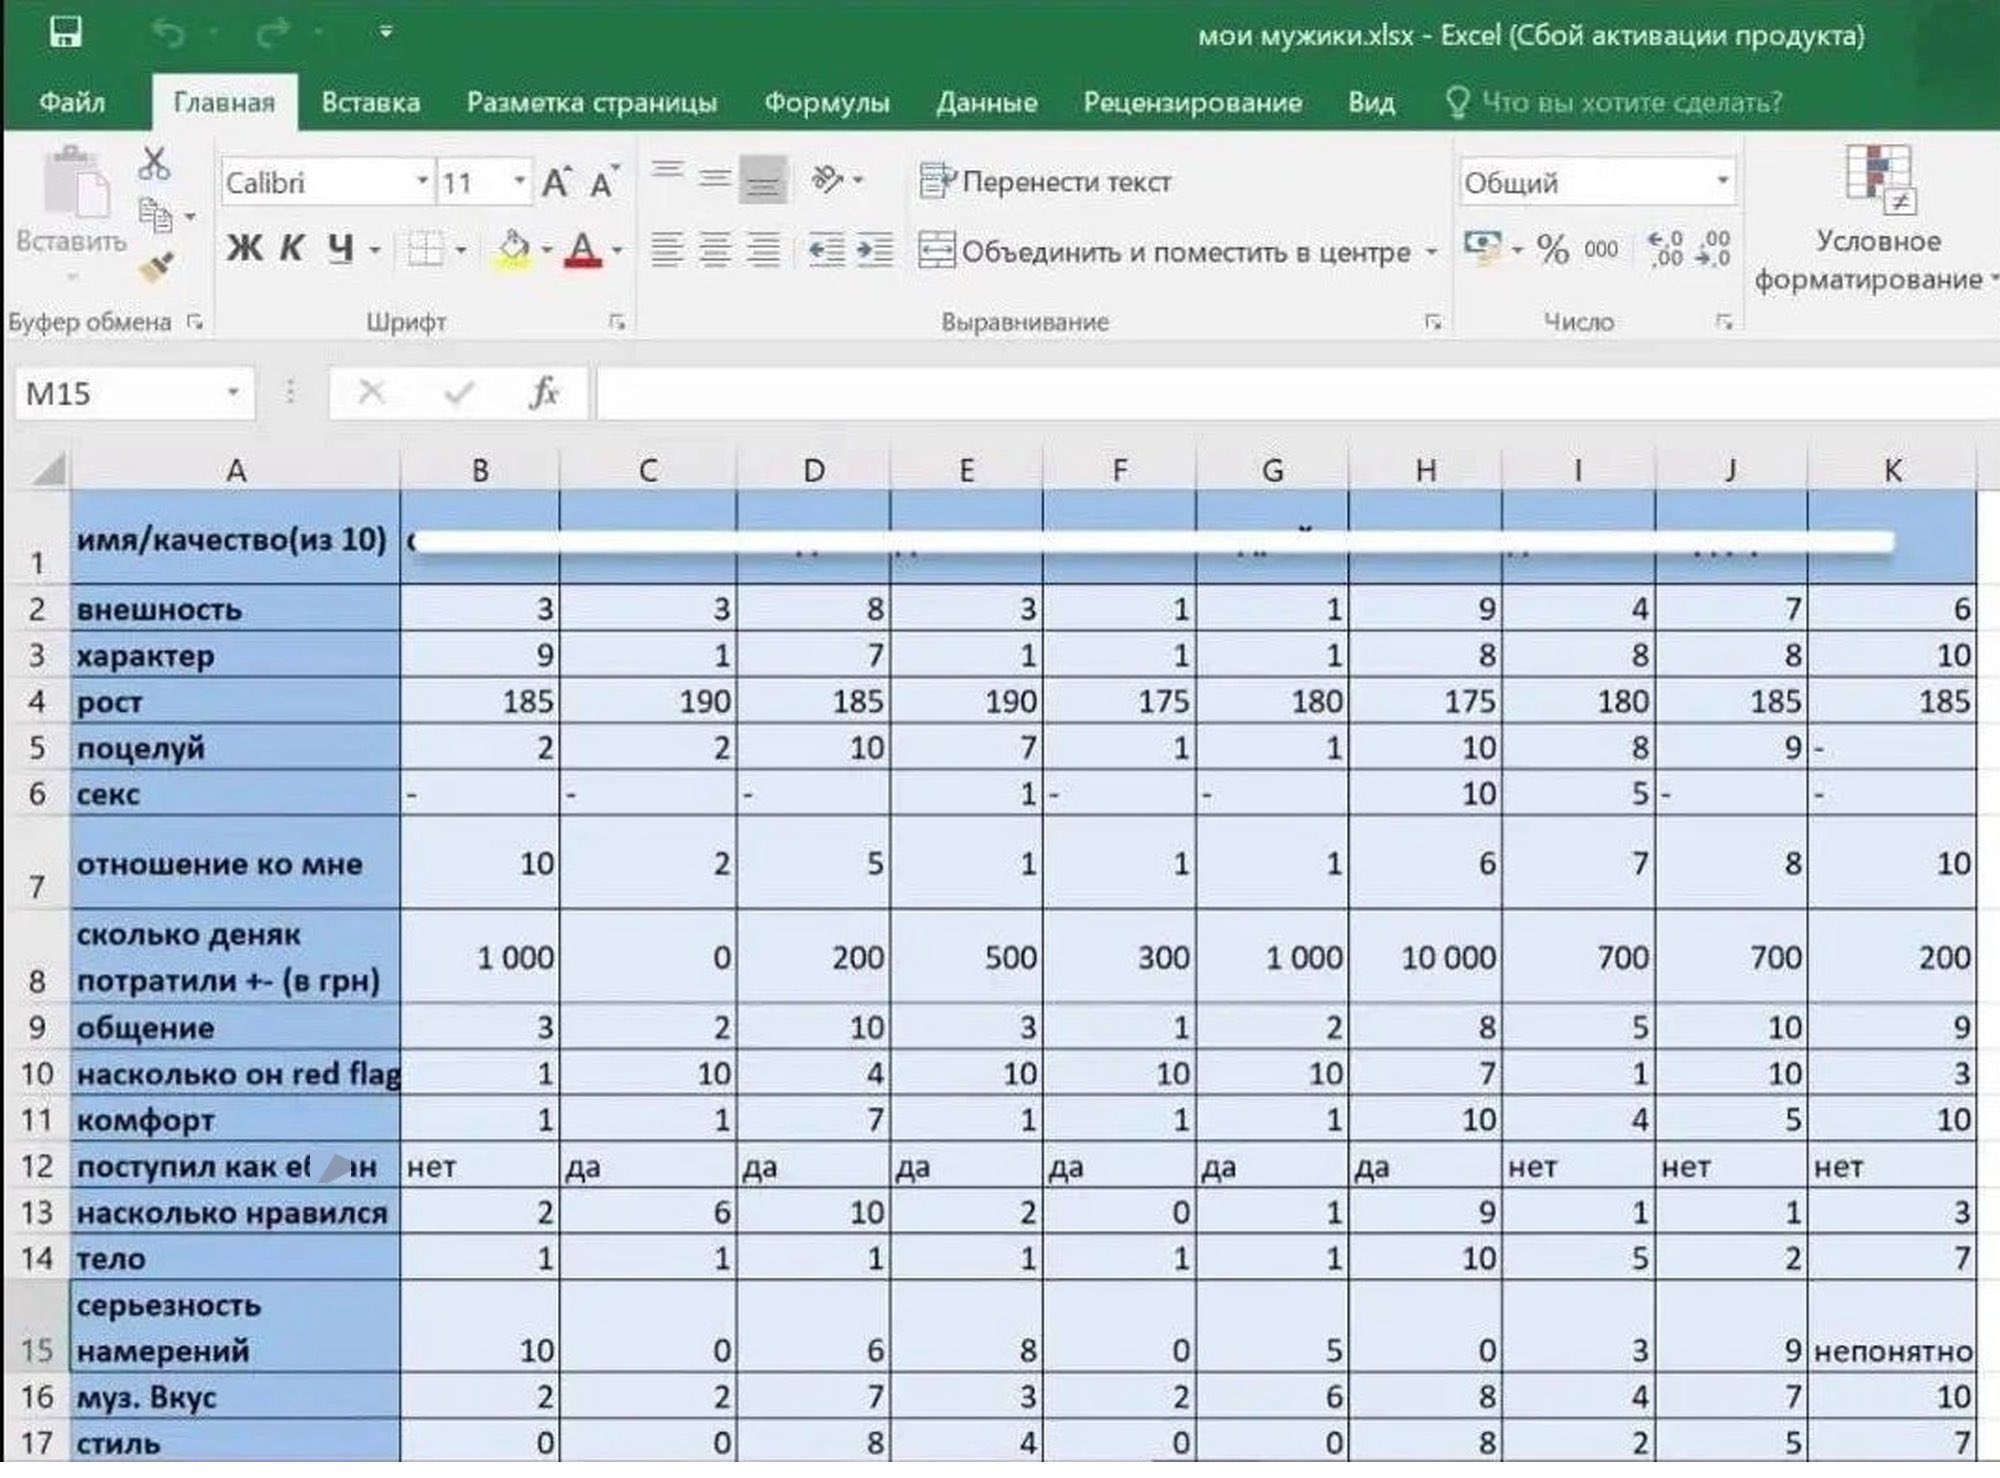Screen dimensions: 2000x1478
Task: Click the Increase indent icon
Action: [x=875, y=249]
